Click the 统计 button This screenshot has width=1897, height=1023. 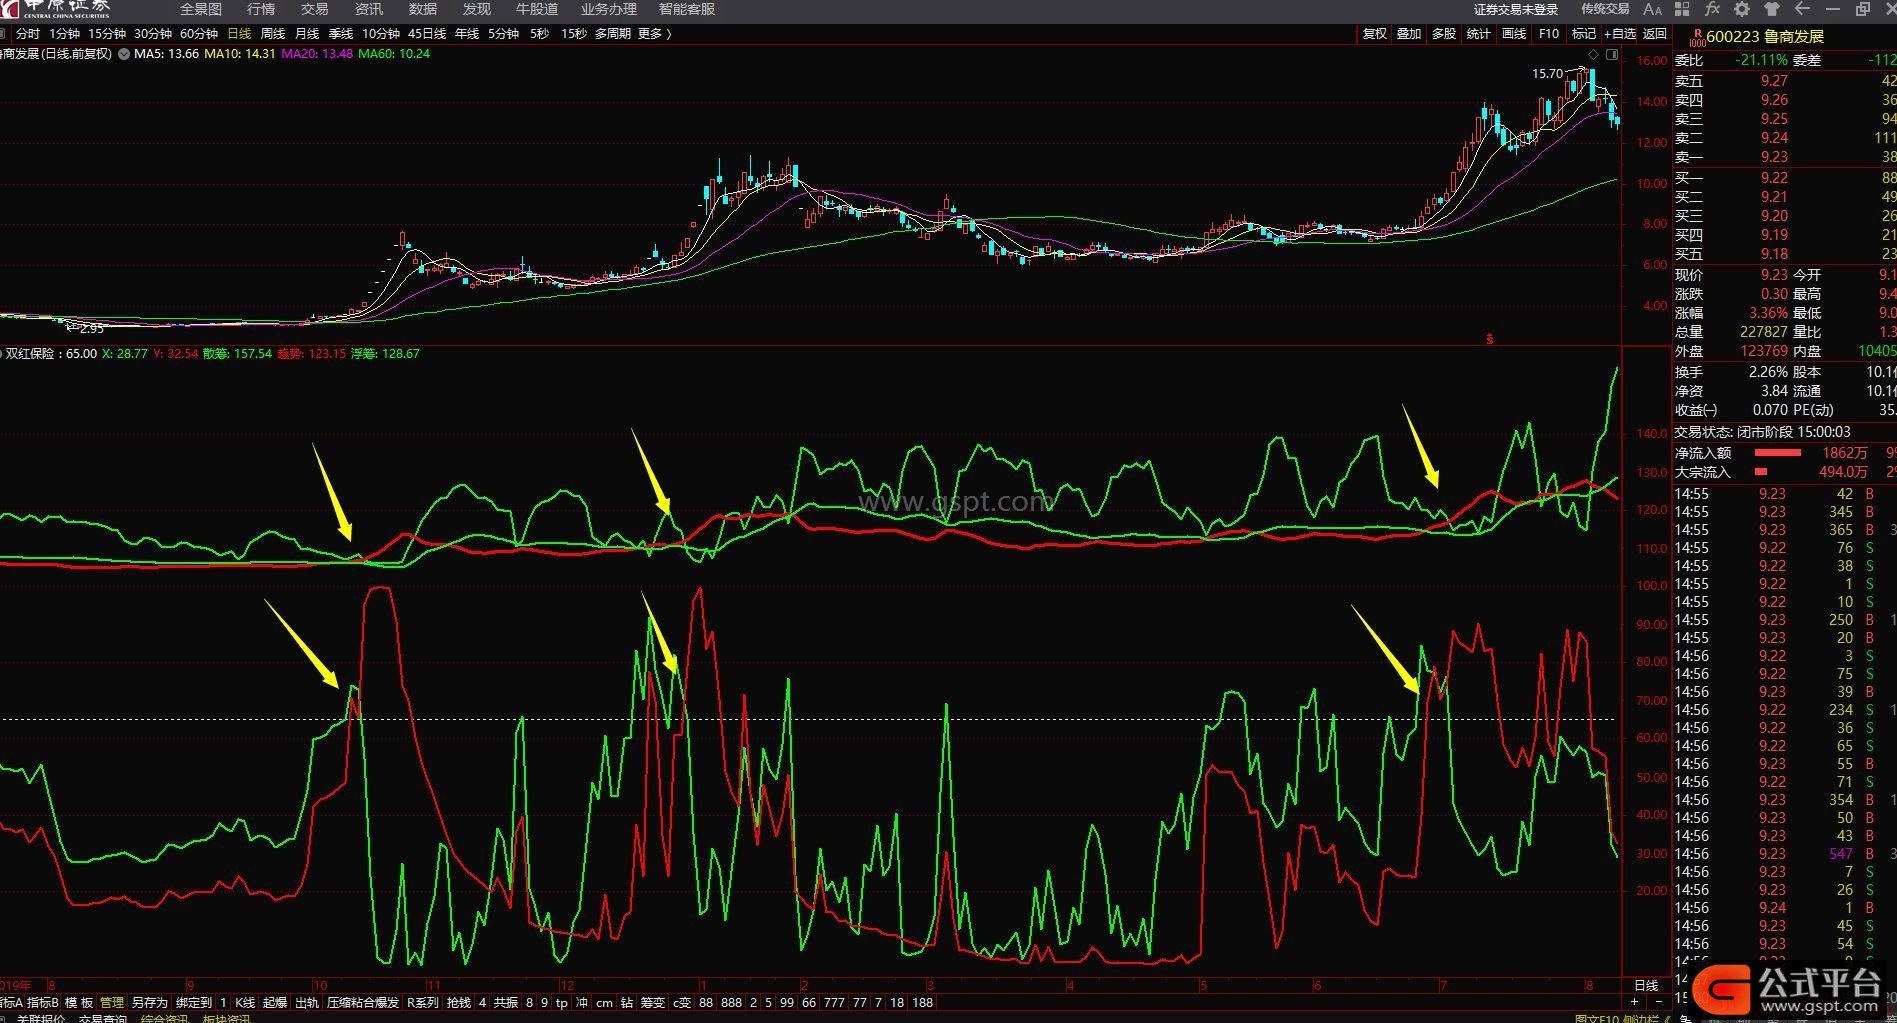pos(1479,34)
